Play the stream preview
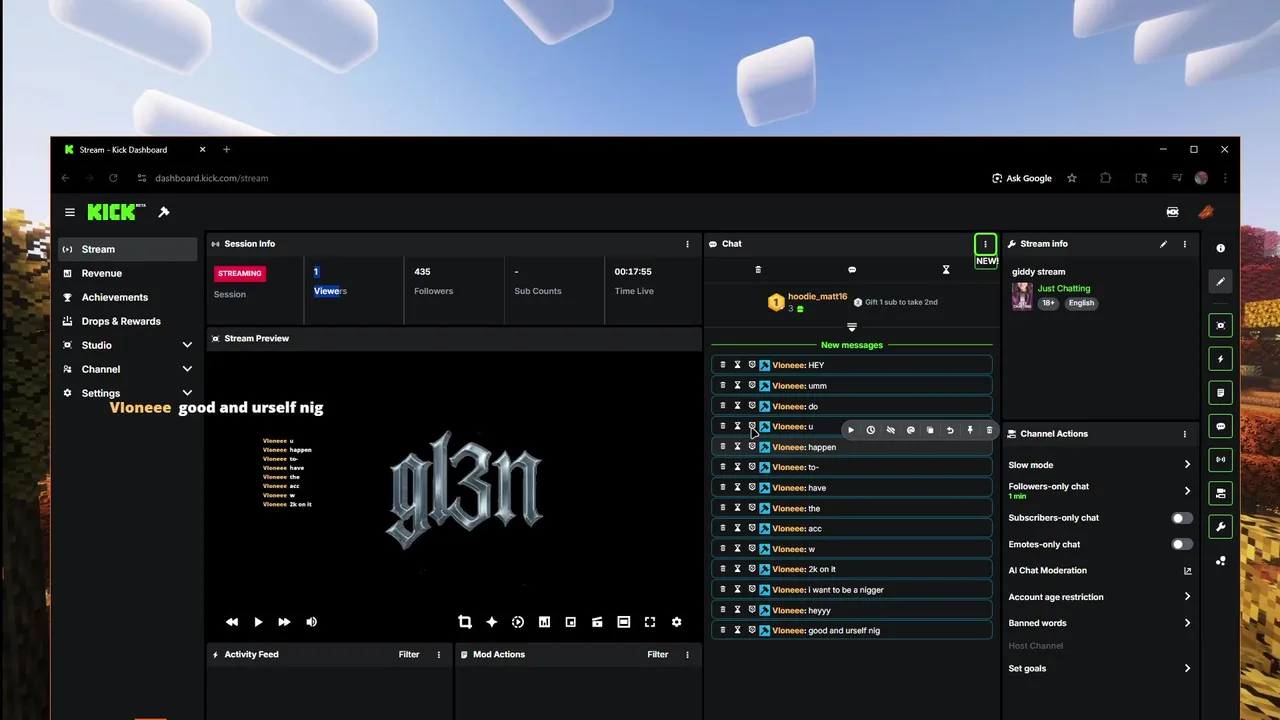 tap(258, 622)
